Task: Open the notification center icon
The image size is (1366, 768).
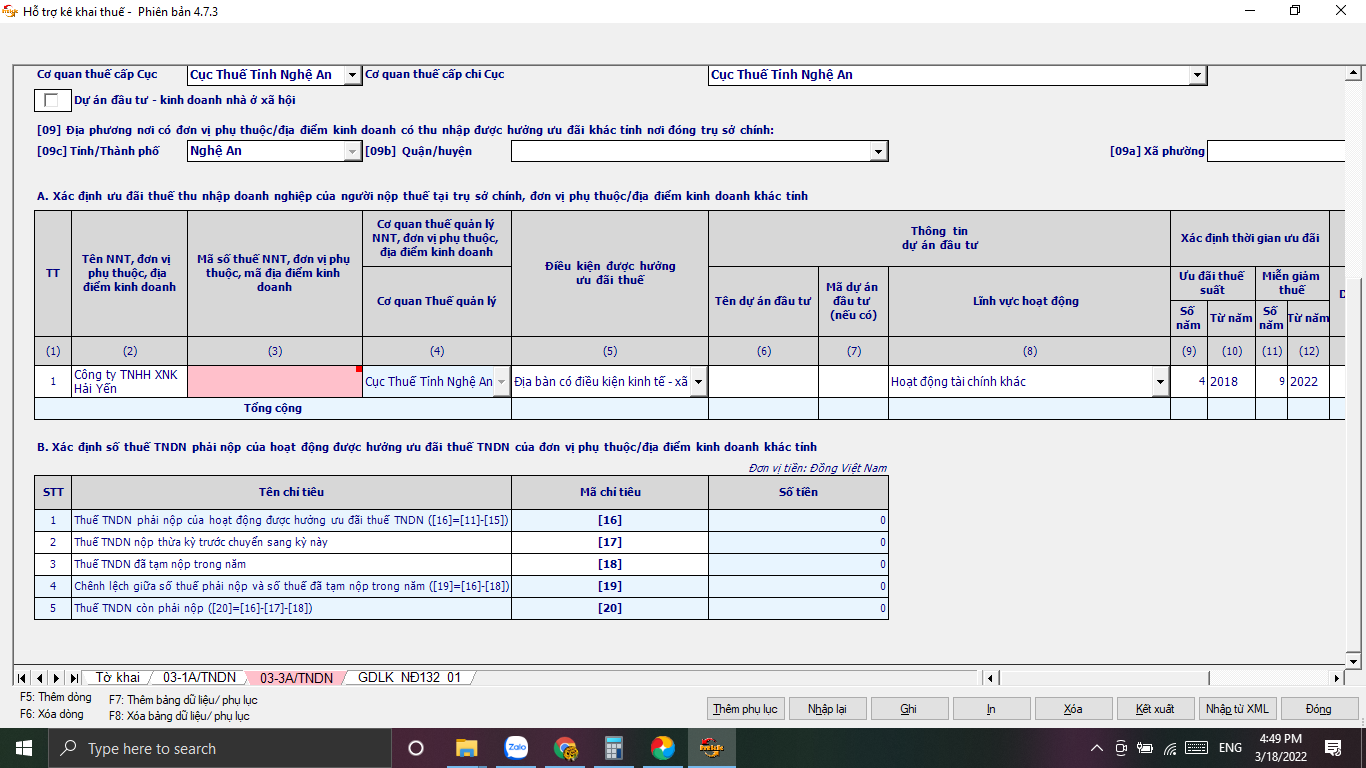Action: pos(1332,748)
